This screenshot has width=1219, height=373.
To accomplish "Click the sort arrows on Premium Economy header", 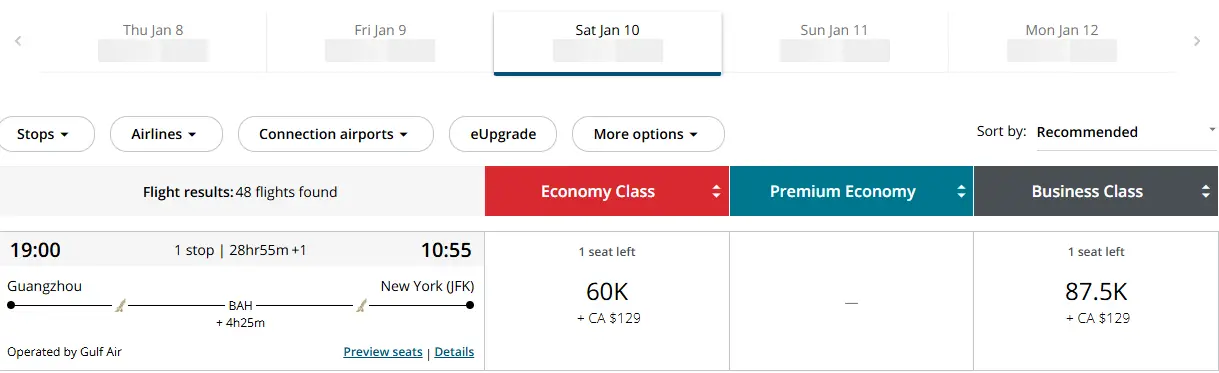I will pyautogui.click(x=961, y=192).
